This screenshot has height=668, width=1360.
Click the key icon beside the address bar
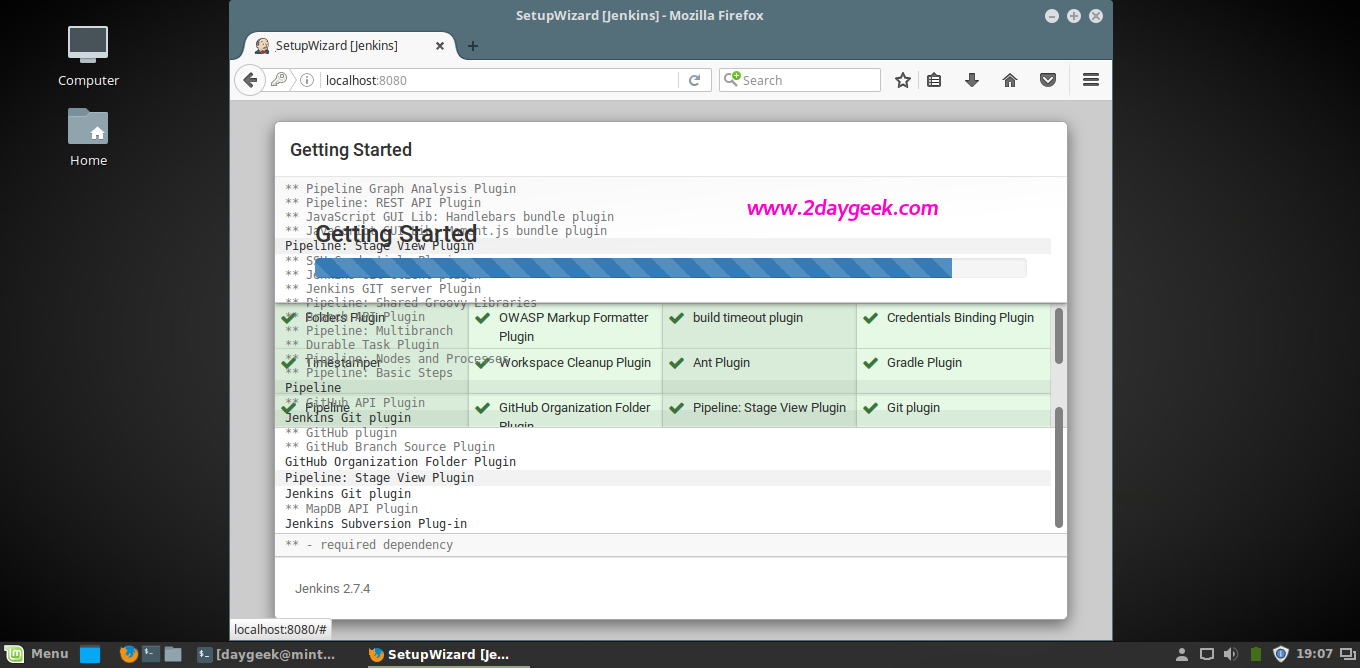click(280, 80)
